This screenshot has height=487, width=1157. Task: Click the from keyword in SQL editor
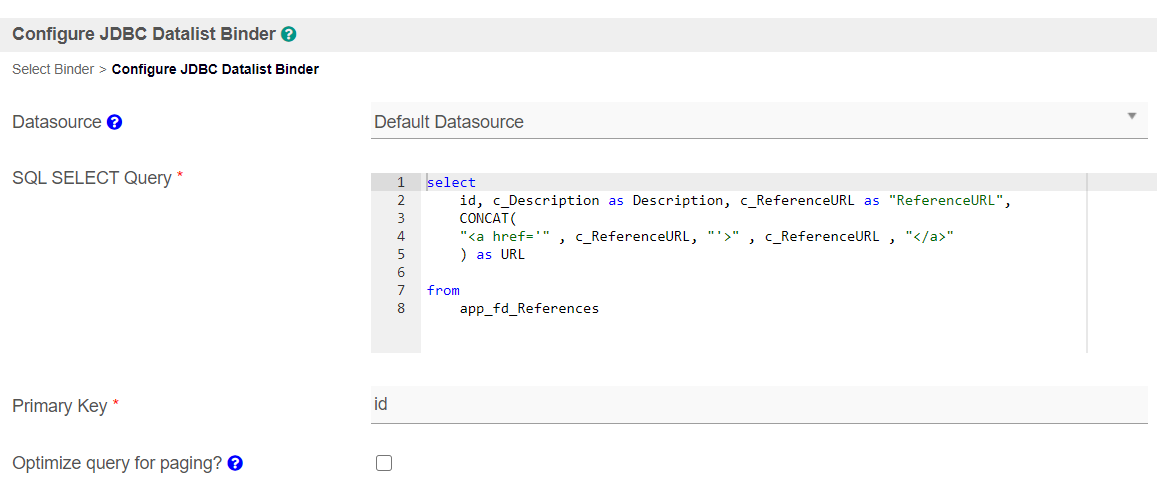coord(443,291)
